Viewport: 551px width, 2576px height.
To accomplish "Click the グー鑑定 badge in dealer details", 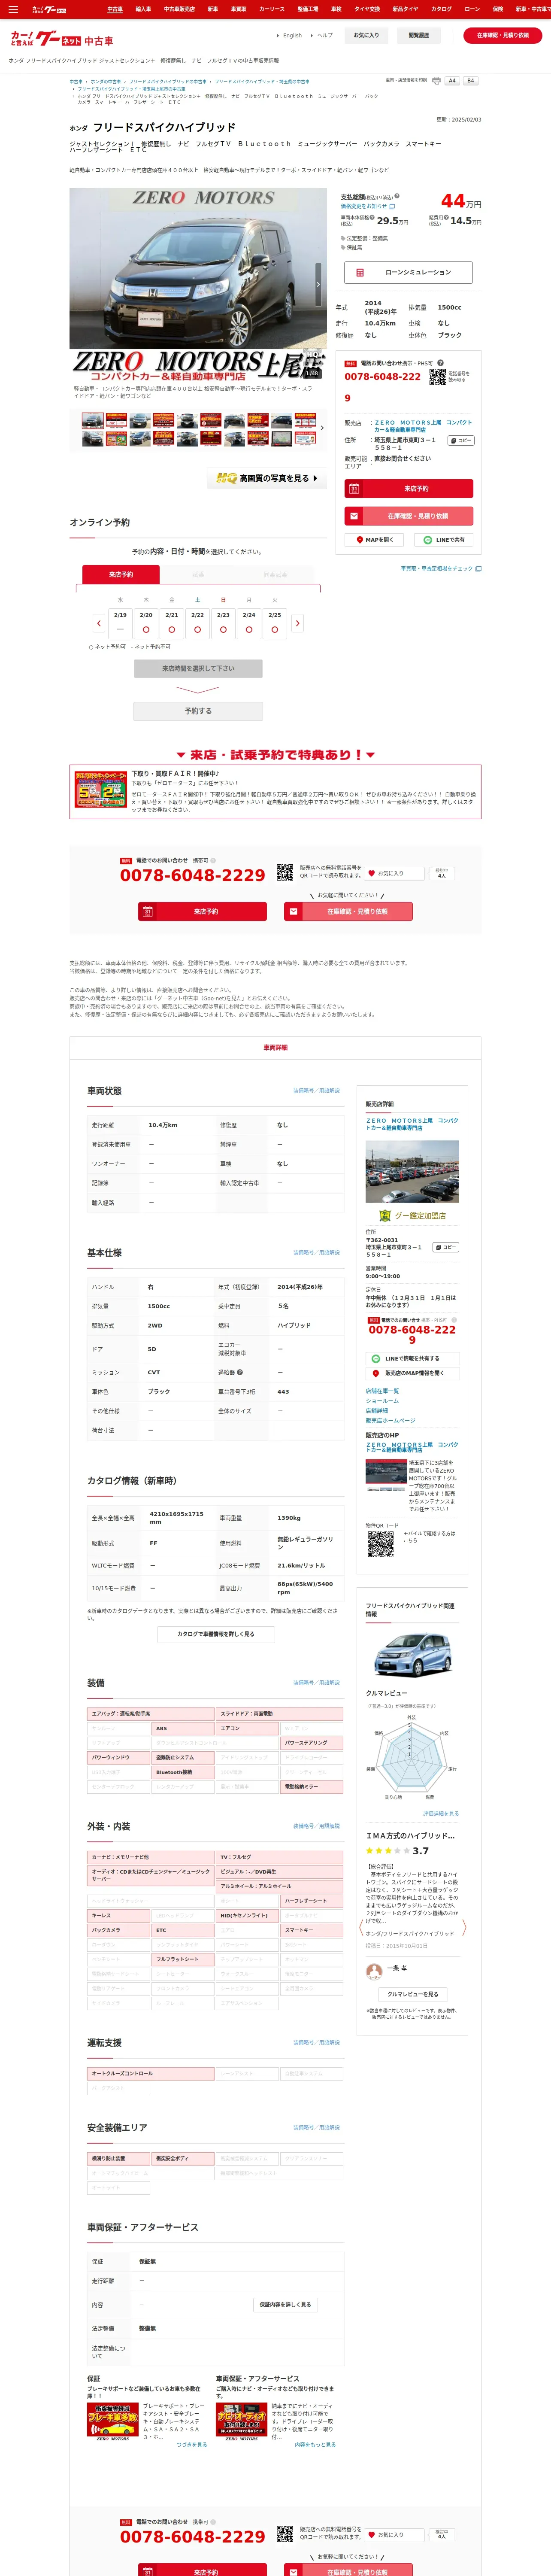I will (x=384, y=1216).
